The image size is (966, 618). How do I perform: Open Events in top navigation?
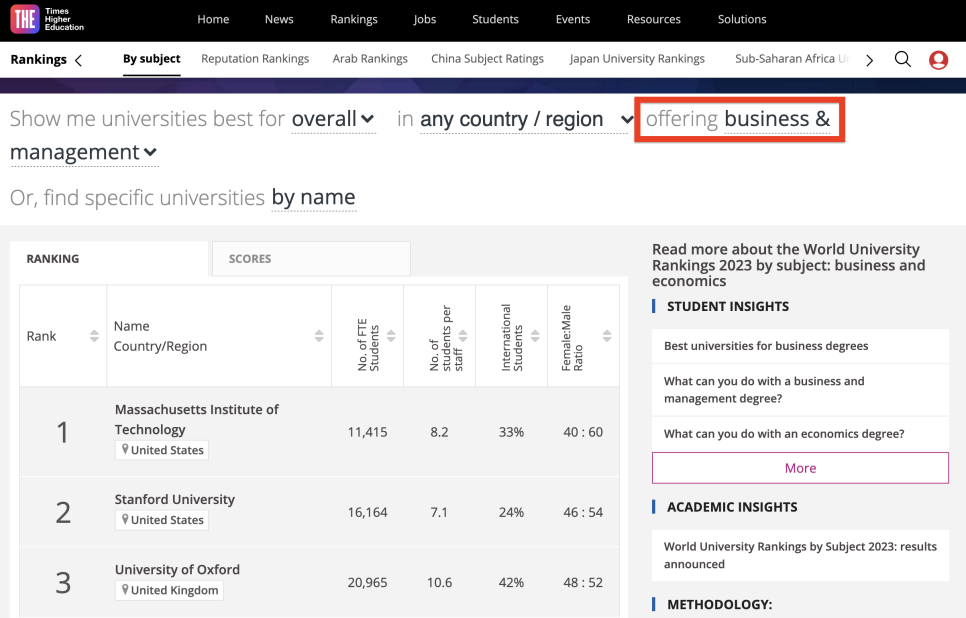click(x=572, y=19)
